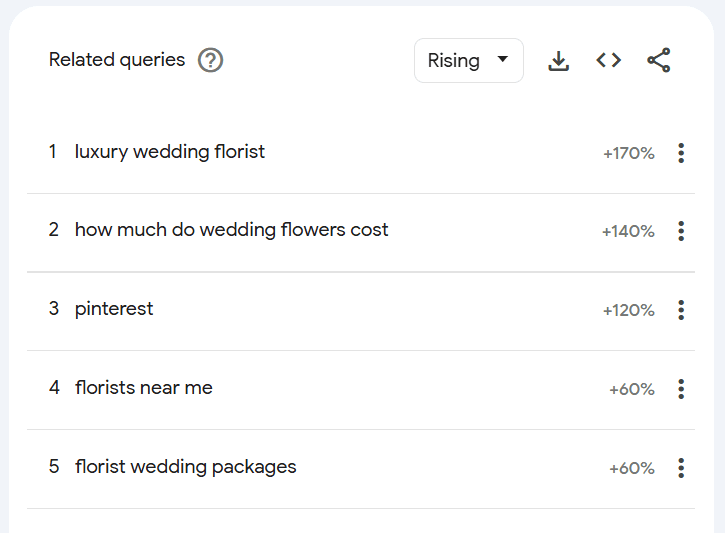The width and height of the screenshot is (725, 533).
Task: Click the Related queries heading
Action: point(117,60)
